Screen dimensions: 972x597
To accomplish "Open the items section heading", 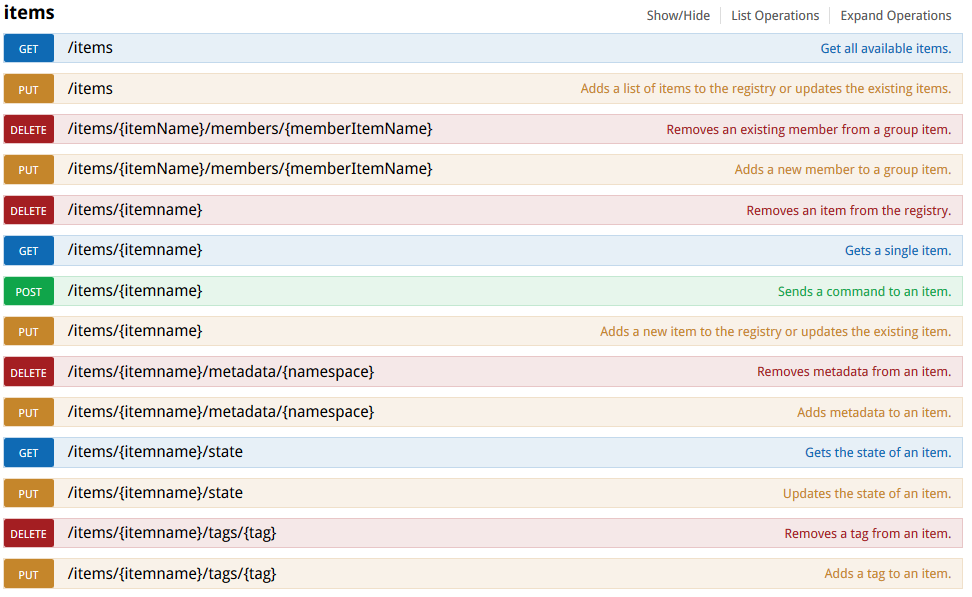I will pos(29,14).
